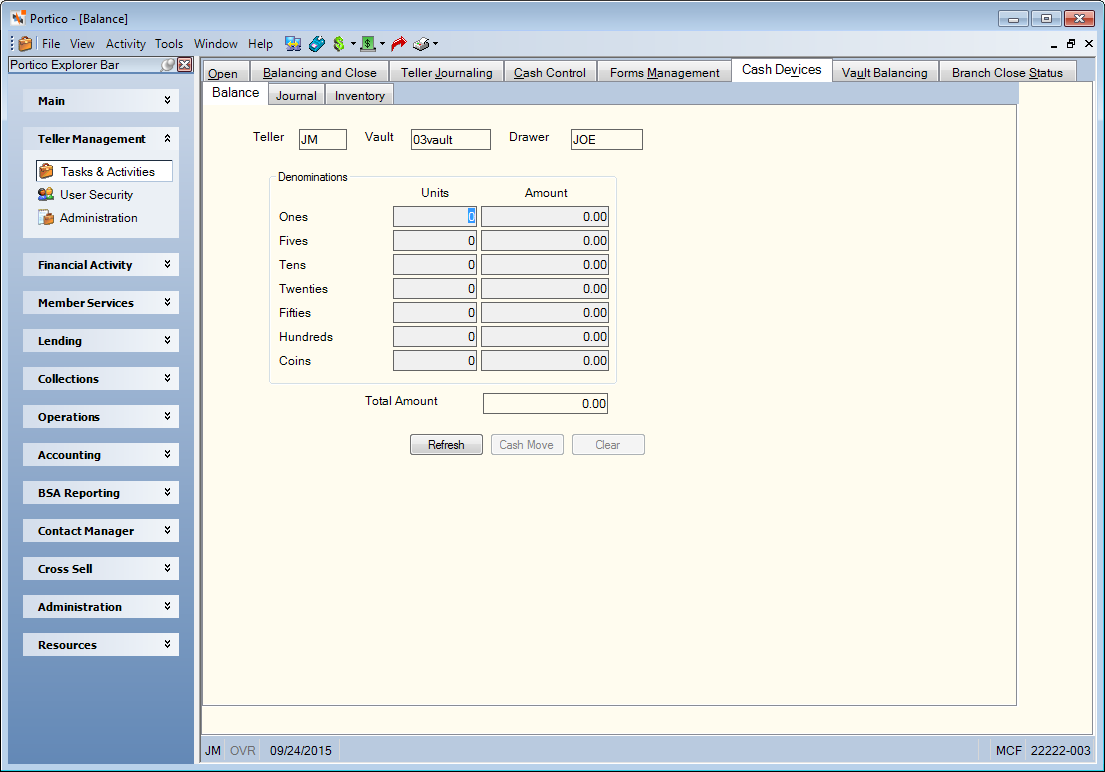
Task: Switch to the Forms Management tab
Action: [x=665, y=73]
